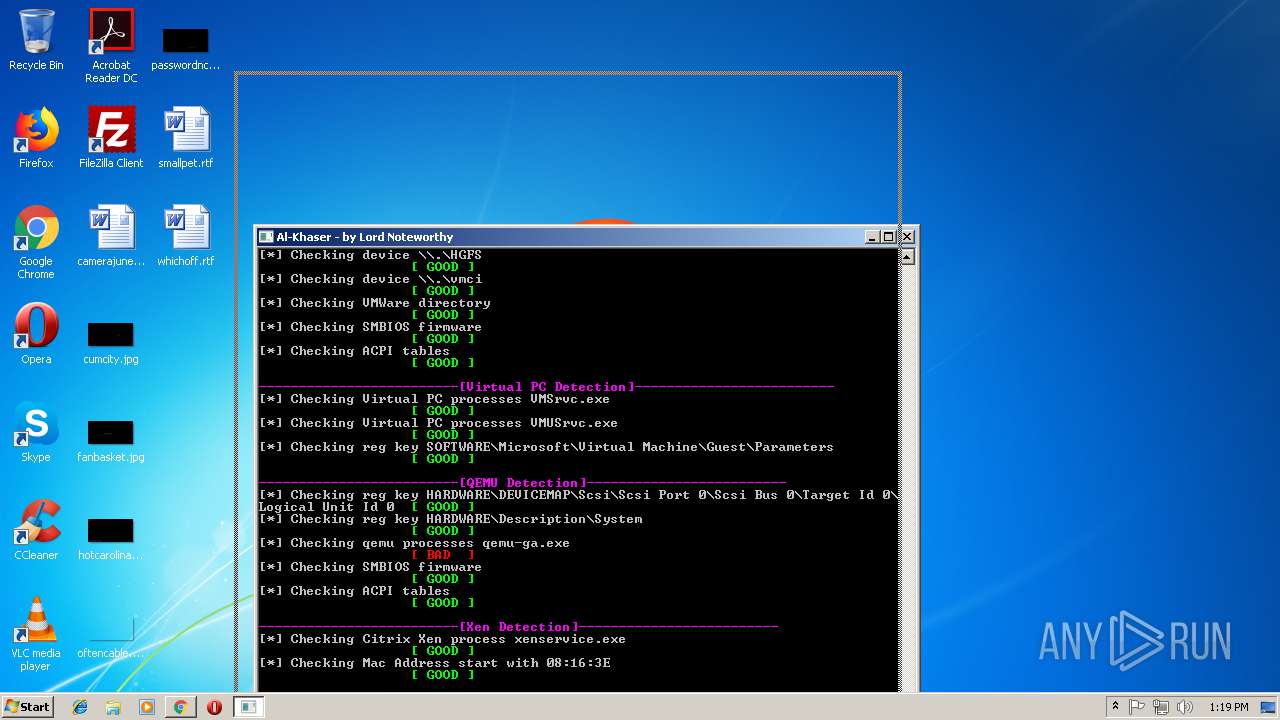Click 'Checking Mac Address start with 08:16:3E'
This screenshot has width=1280, height=720.
(434, 663)
